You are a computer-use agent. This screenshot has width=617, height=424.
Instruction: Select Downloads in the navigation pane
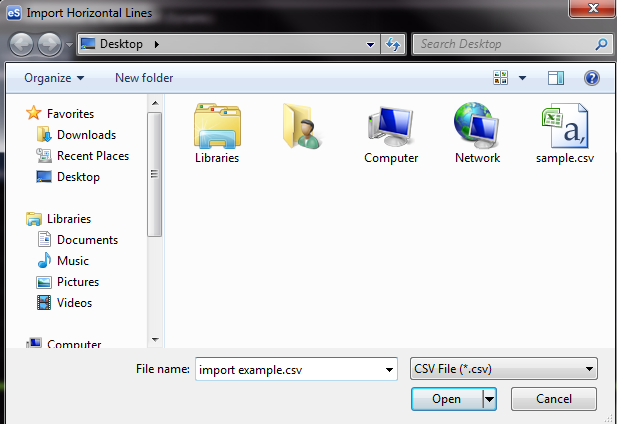point(76,135)
